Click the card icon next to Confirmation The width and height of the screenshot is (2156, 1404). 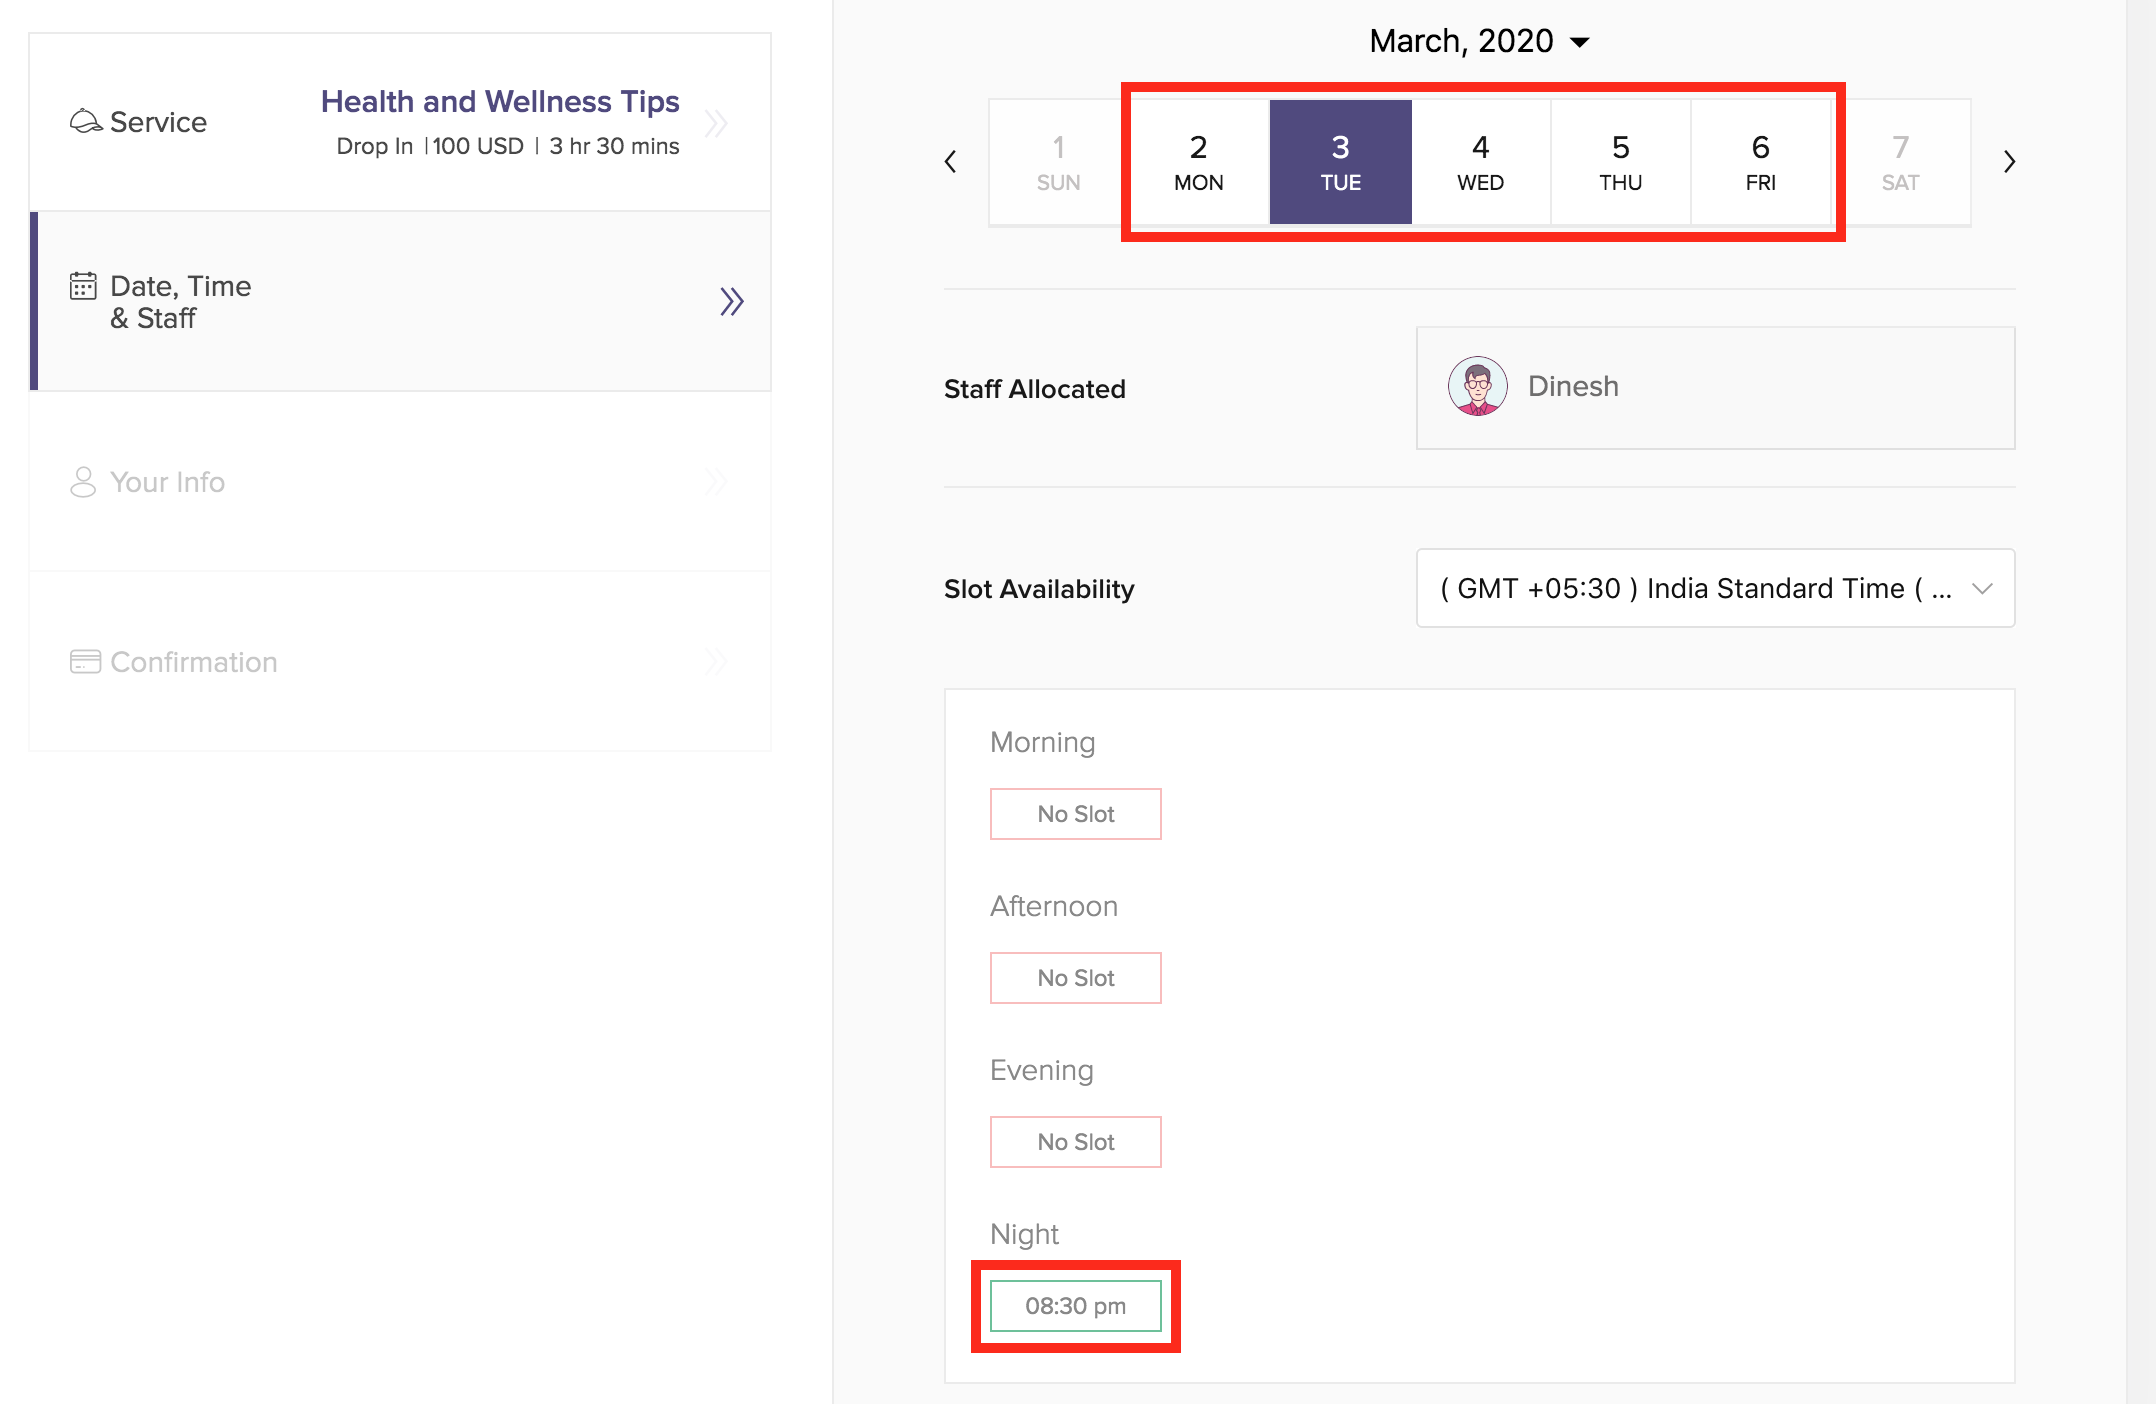[85, 662]
